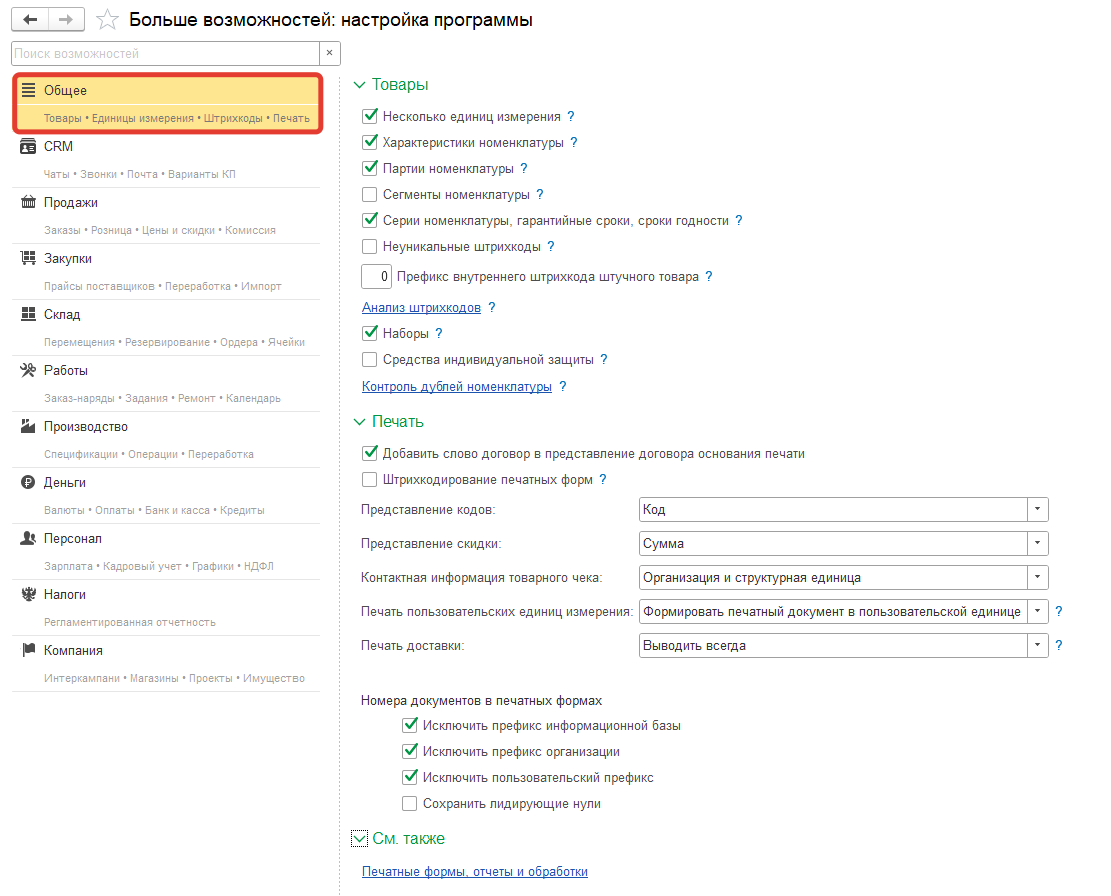
Task: Click the Поиск возможностей search field
Action: click(x=165, y=53)
